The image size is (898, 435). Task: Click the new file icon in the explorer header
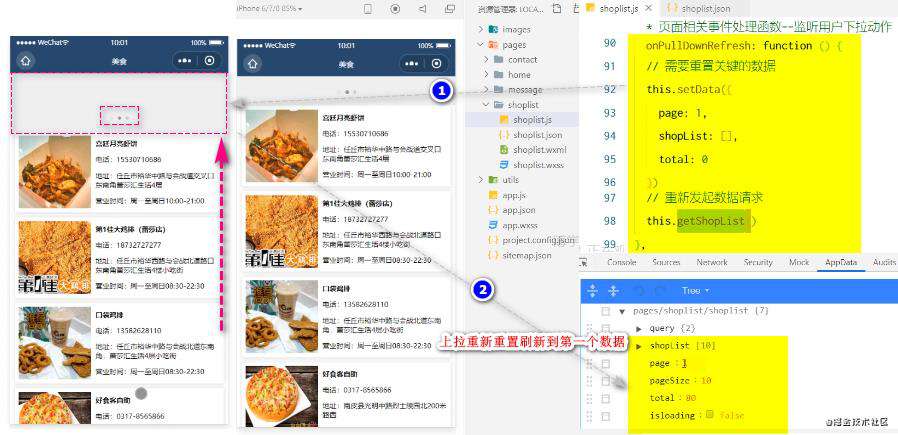[x=557, y=9]
